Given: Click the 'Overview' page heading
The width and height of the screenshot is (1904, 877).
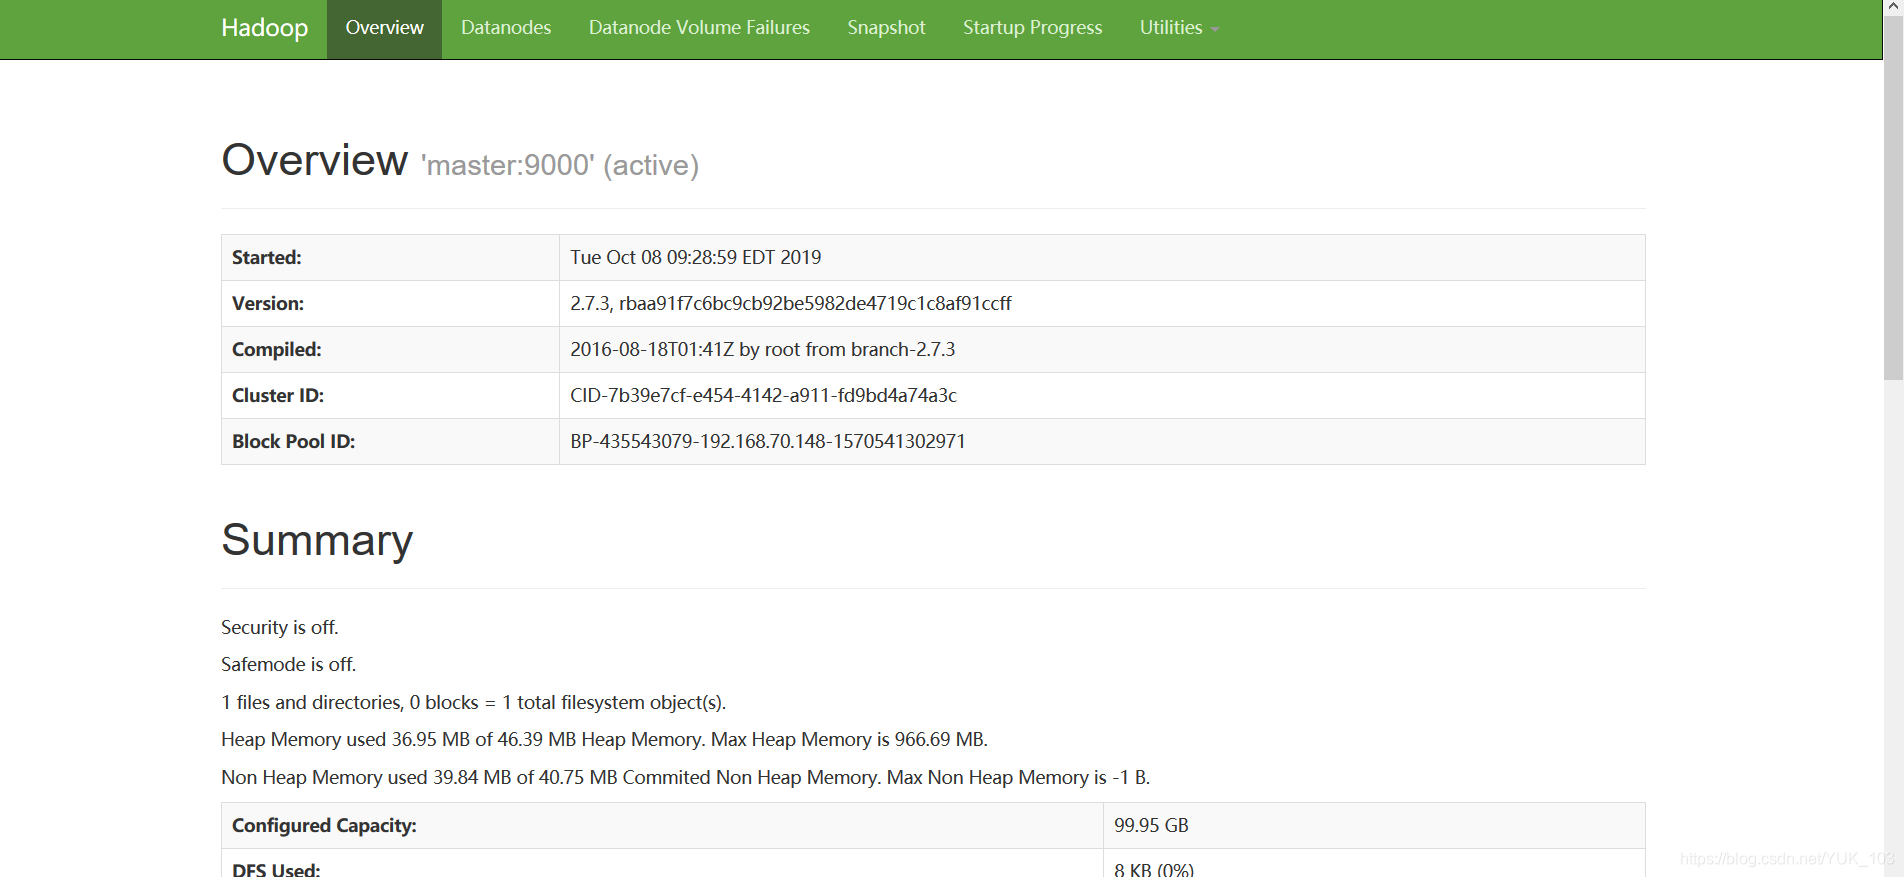Looking at the screenshot, I should [315, 160].
